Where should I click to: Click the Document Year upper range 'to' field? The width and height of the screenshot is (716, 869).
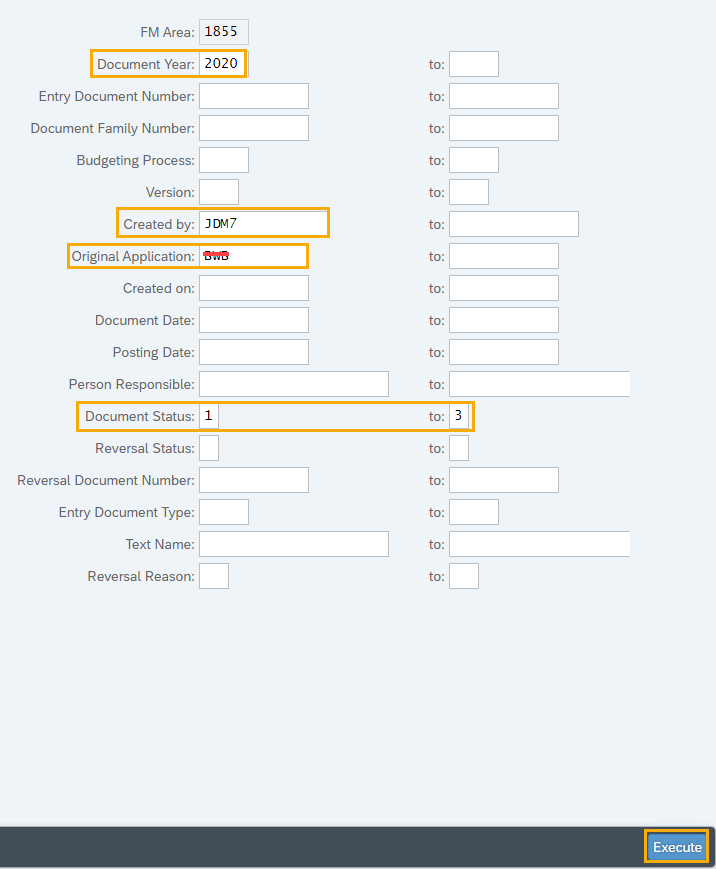(x=472, y=63)
